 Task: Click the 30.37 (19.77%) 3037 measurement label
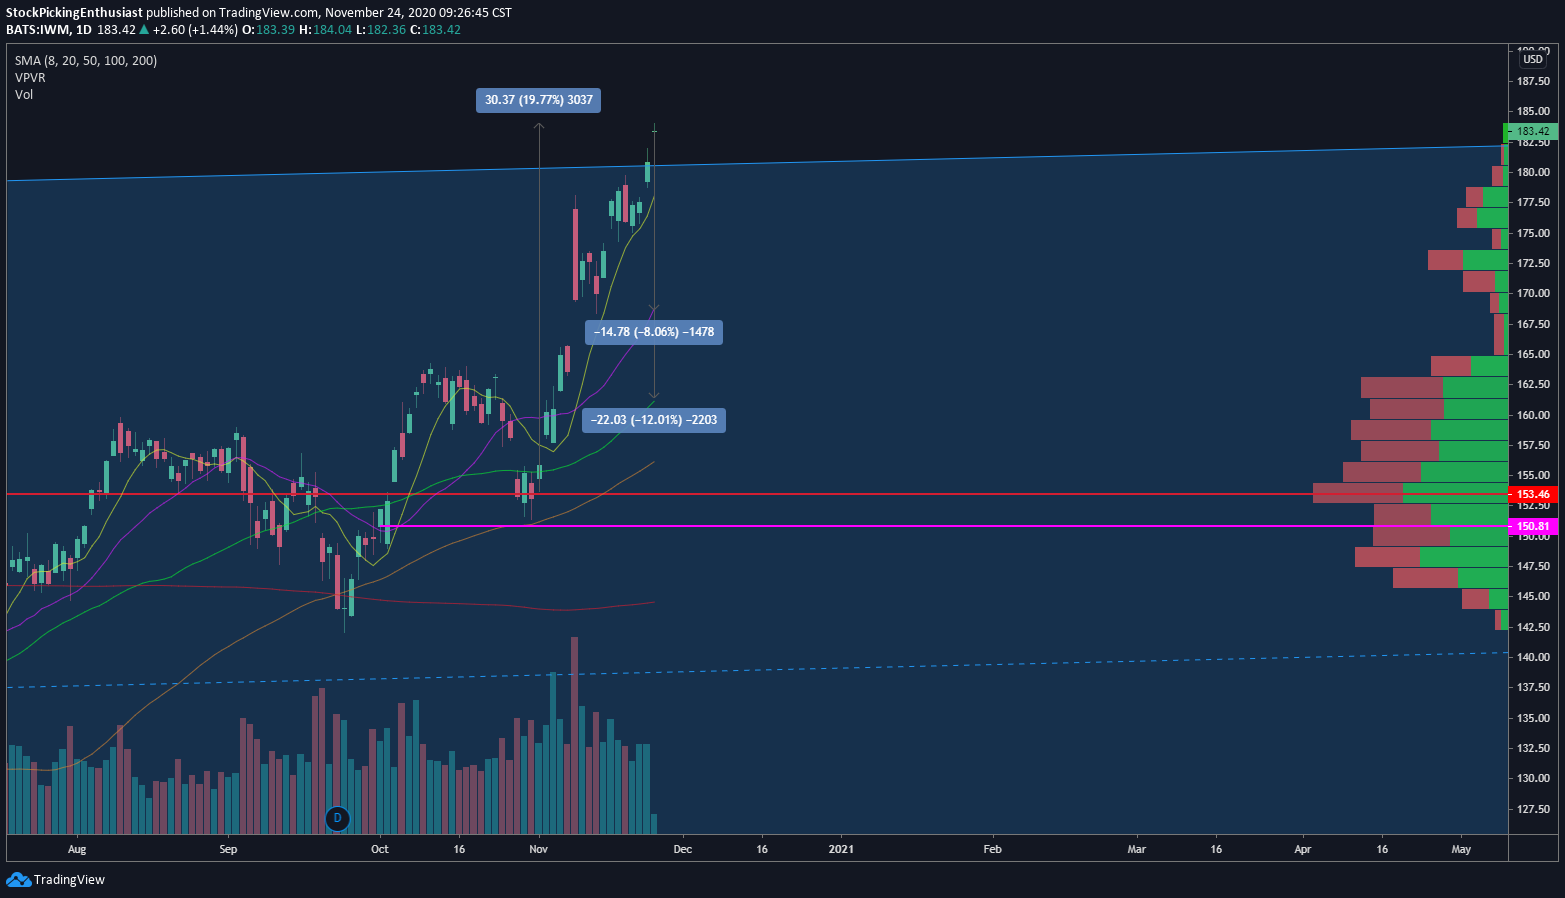coord(538,100)
